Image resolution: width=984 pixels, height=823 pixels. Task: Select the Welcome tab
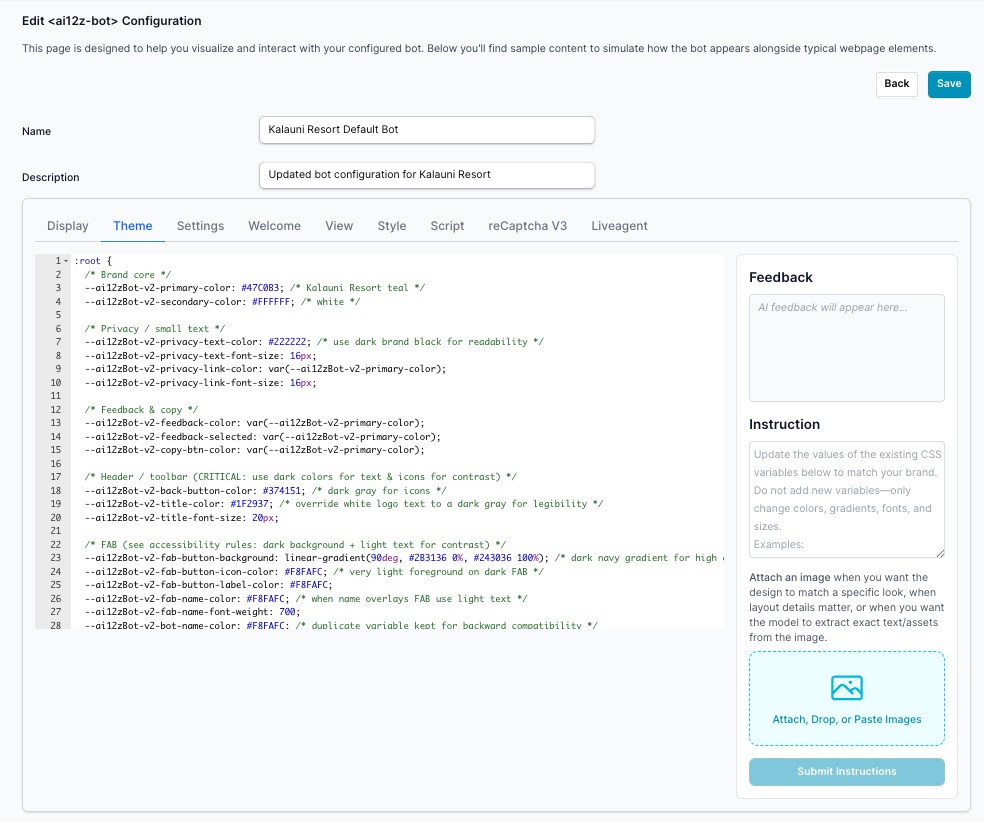point(274,226)
